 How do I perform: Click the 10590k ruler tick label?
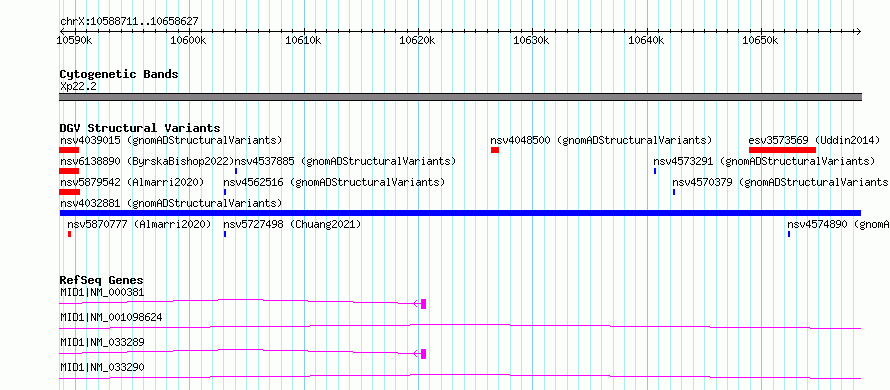point(75,41)
